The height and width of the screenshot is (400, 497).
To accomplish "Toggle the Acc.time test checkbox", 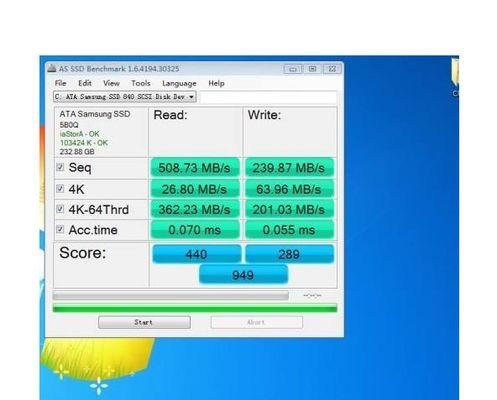I will [x=60, y=229].
